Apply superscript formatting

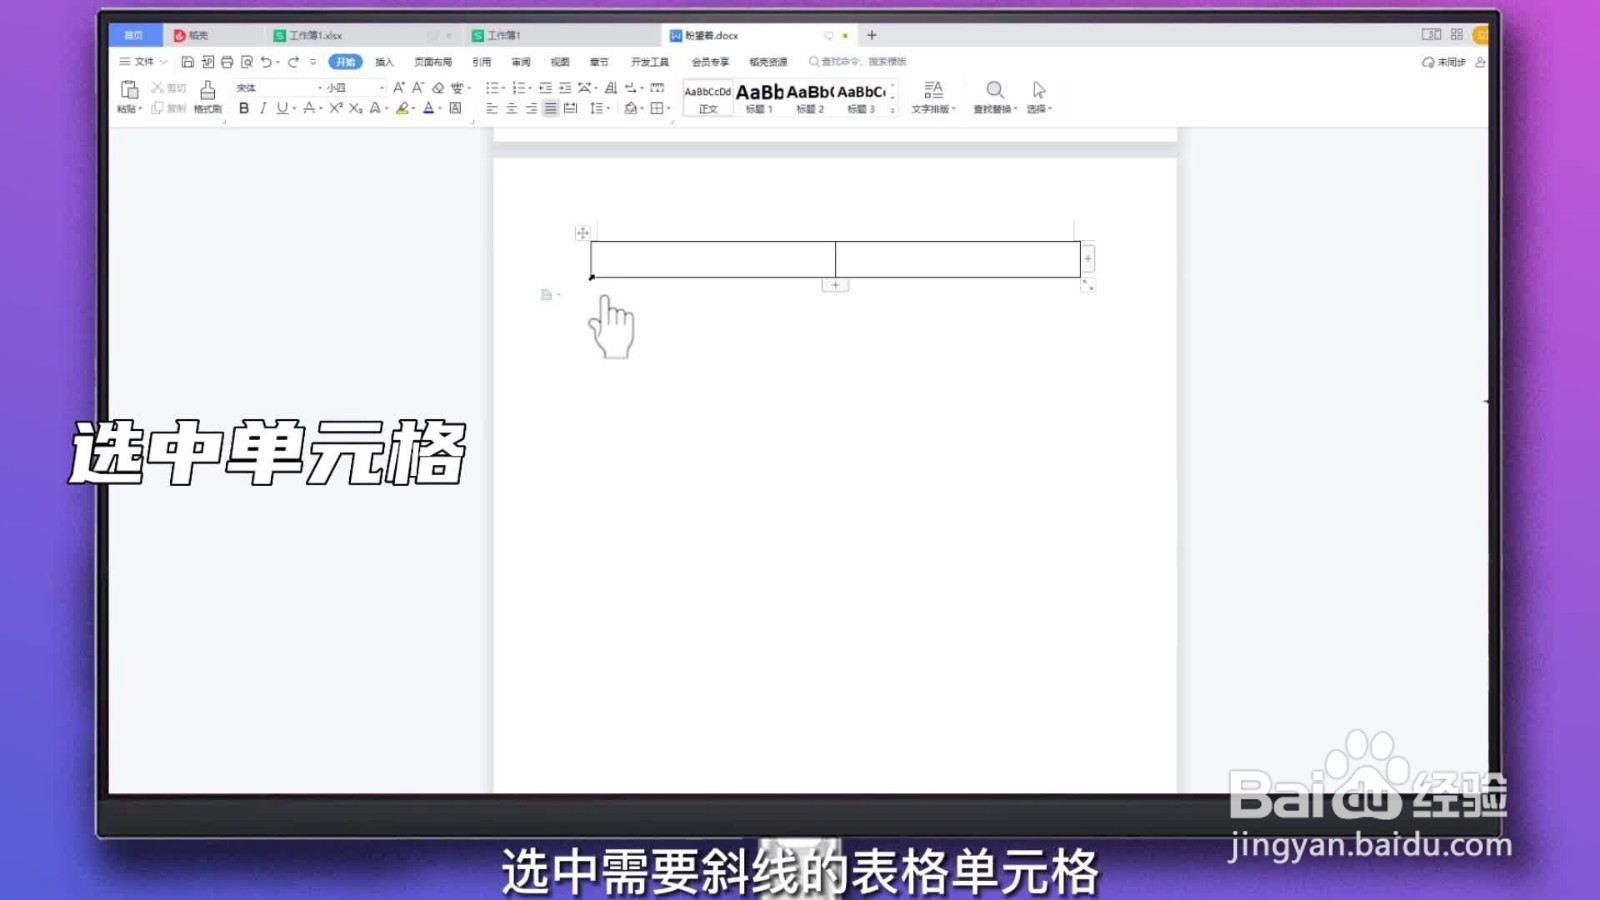pos(337,109)
